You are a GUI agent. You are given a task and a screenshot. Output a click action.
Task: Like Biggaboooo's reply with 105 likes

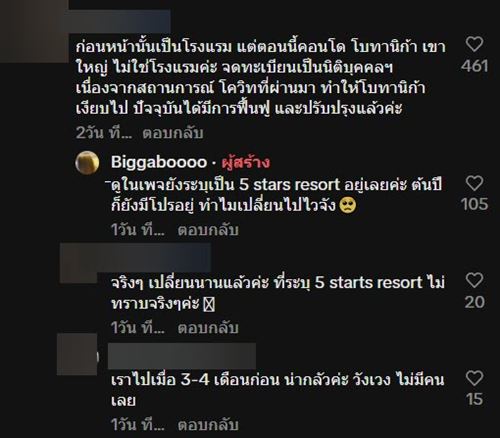pyautogui.click(x=474, y=183)
